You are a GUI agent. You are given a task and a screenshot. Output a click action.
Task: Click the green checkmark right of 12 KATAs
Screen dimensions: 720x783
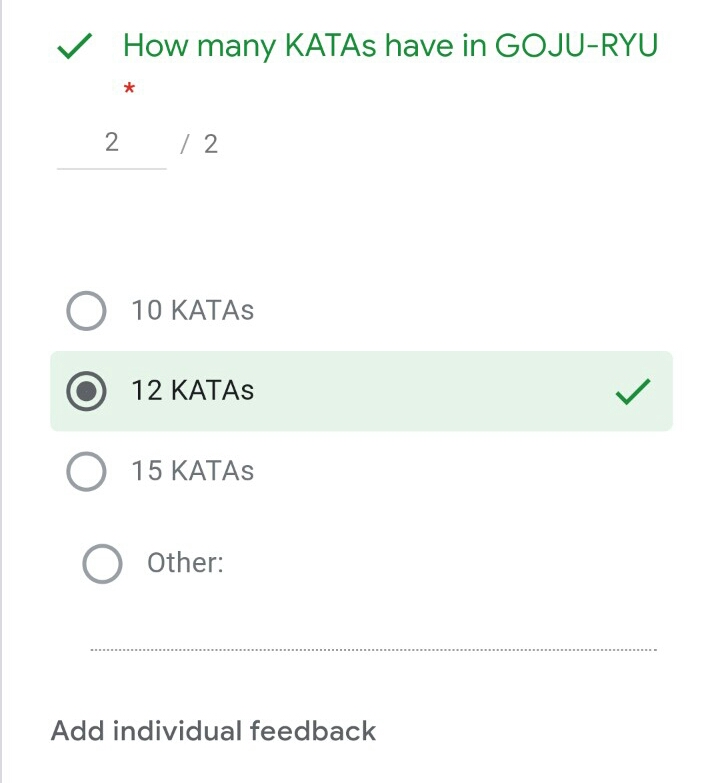633,392
